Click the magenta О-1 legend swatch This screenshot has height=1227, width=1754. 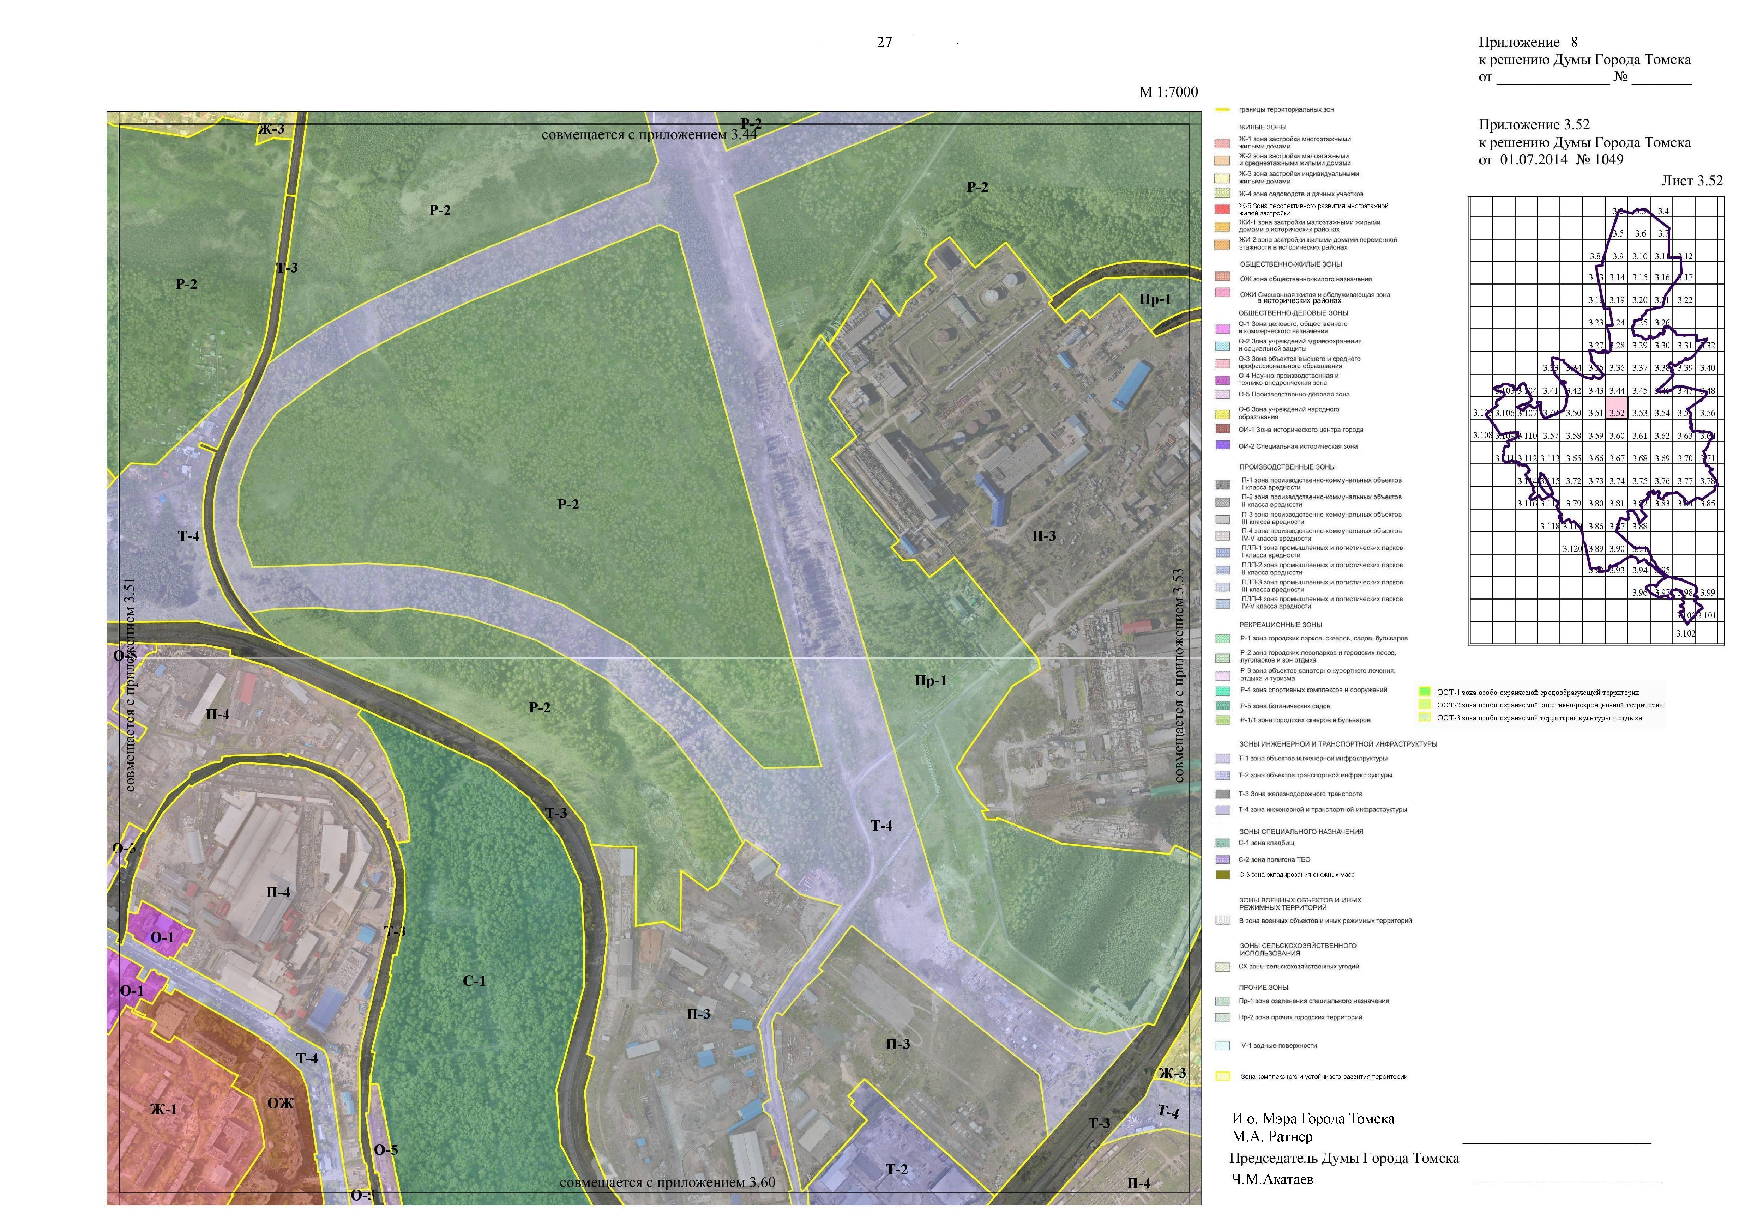1221,327
